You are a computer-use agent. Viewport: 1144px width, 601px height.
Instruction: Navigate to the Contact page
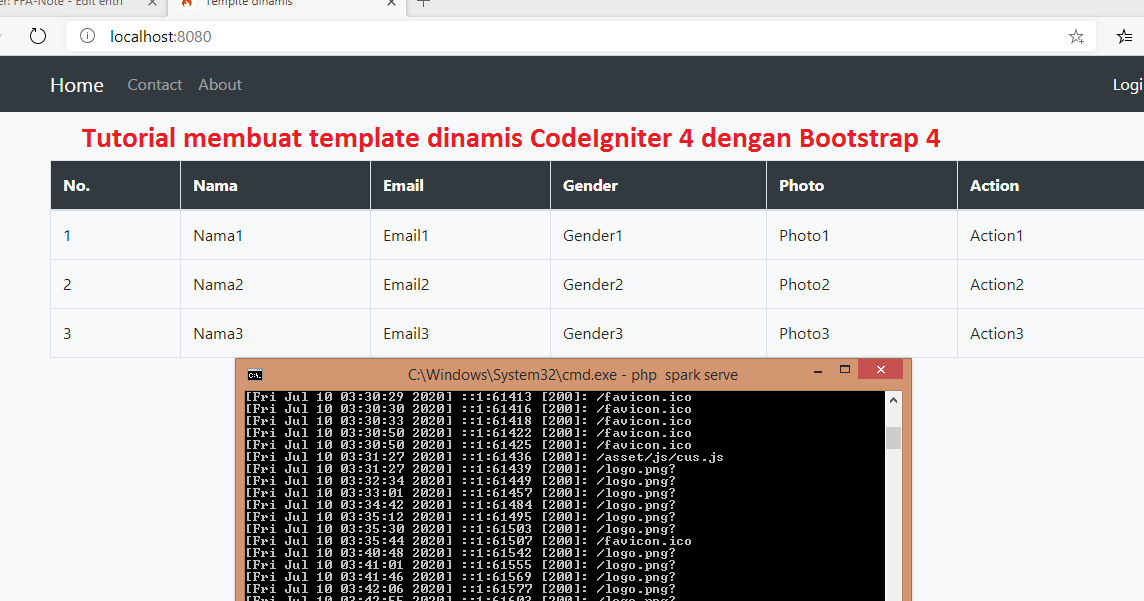point(154,84)
